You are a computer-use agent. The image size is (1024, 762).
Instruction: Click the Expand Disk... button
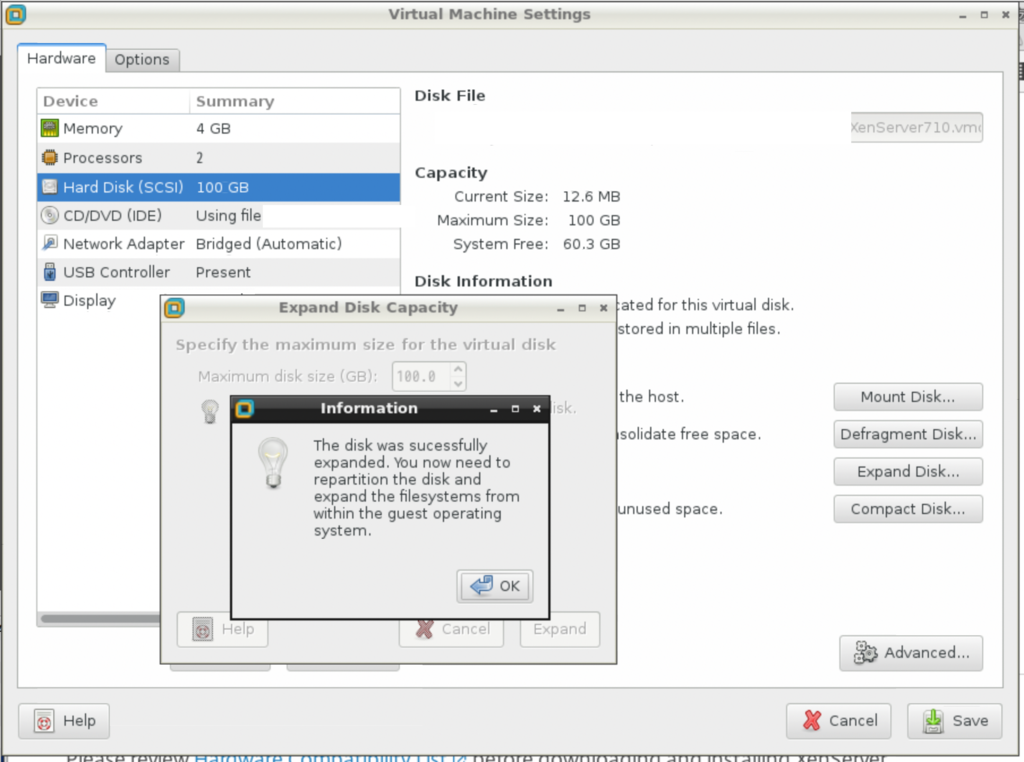[x=908, y=471]
